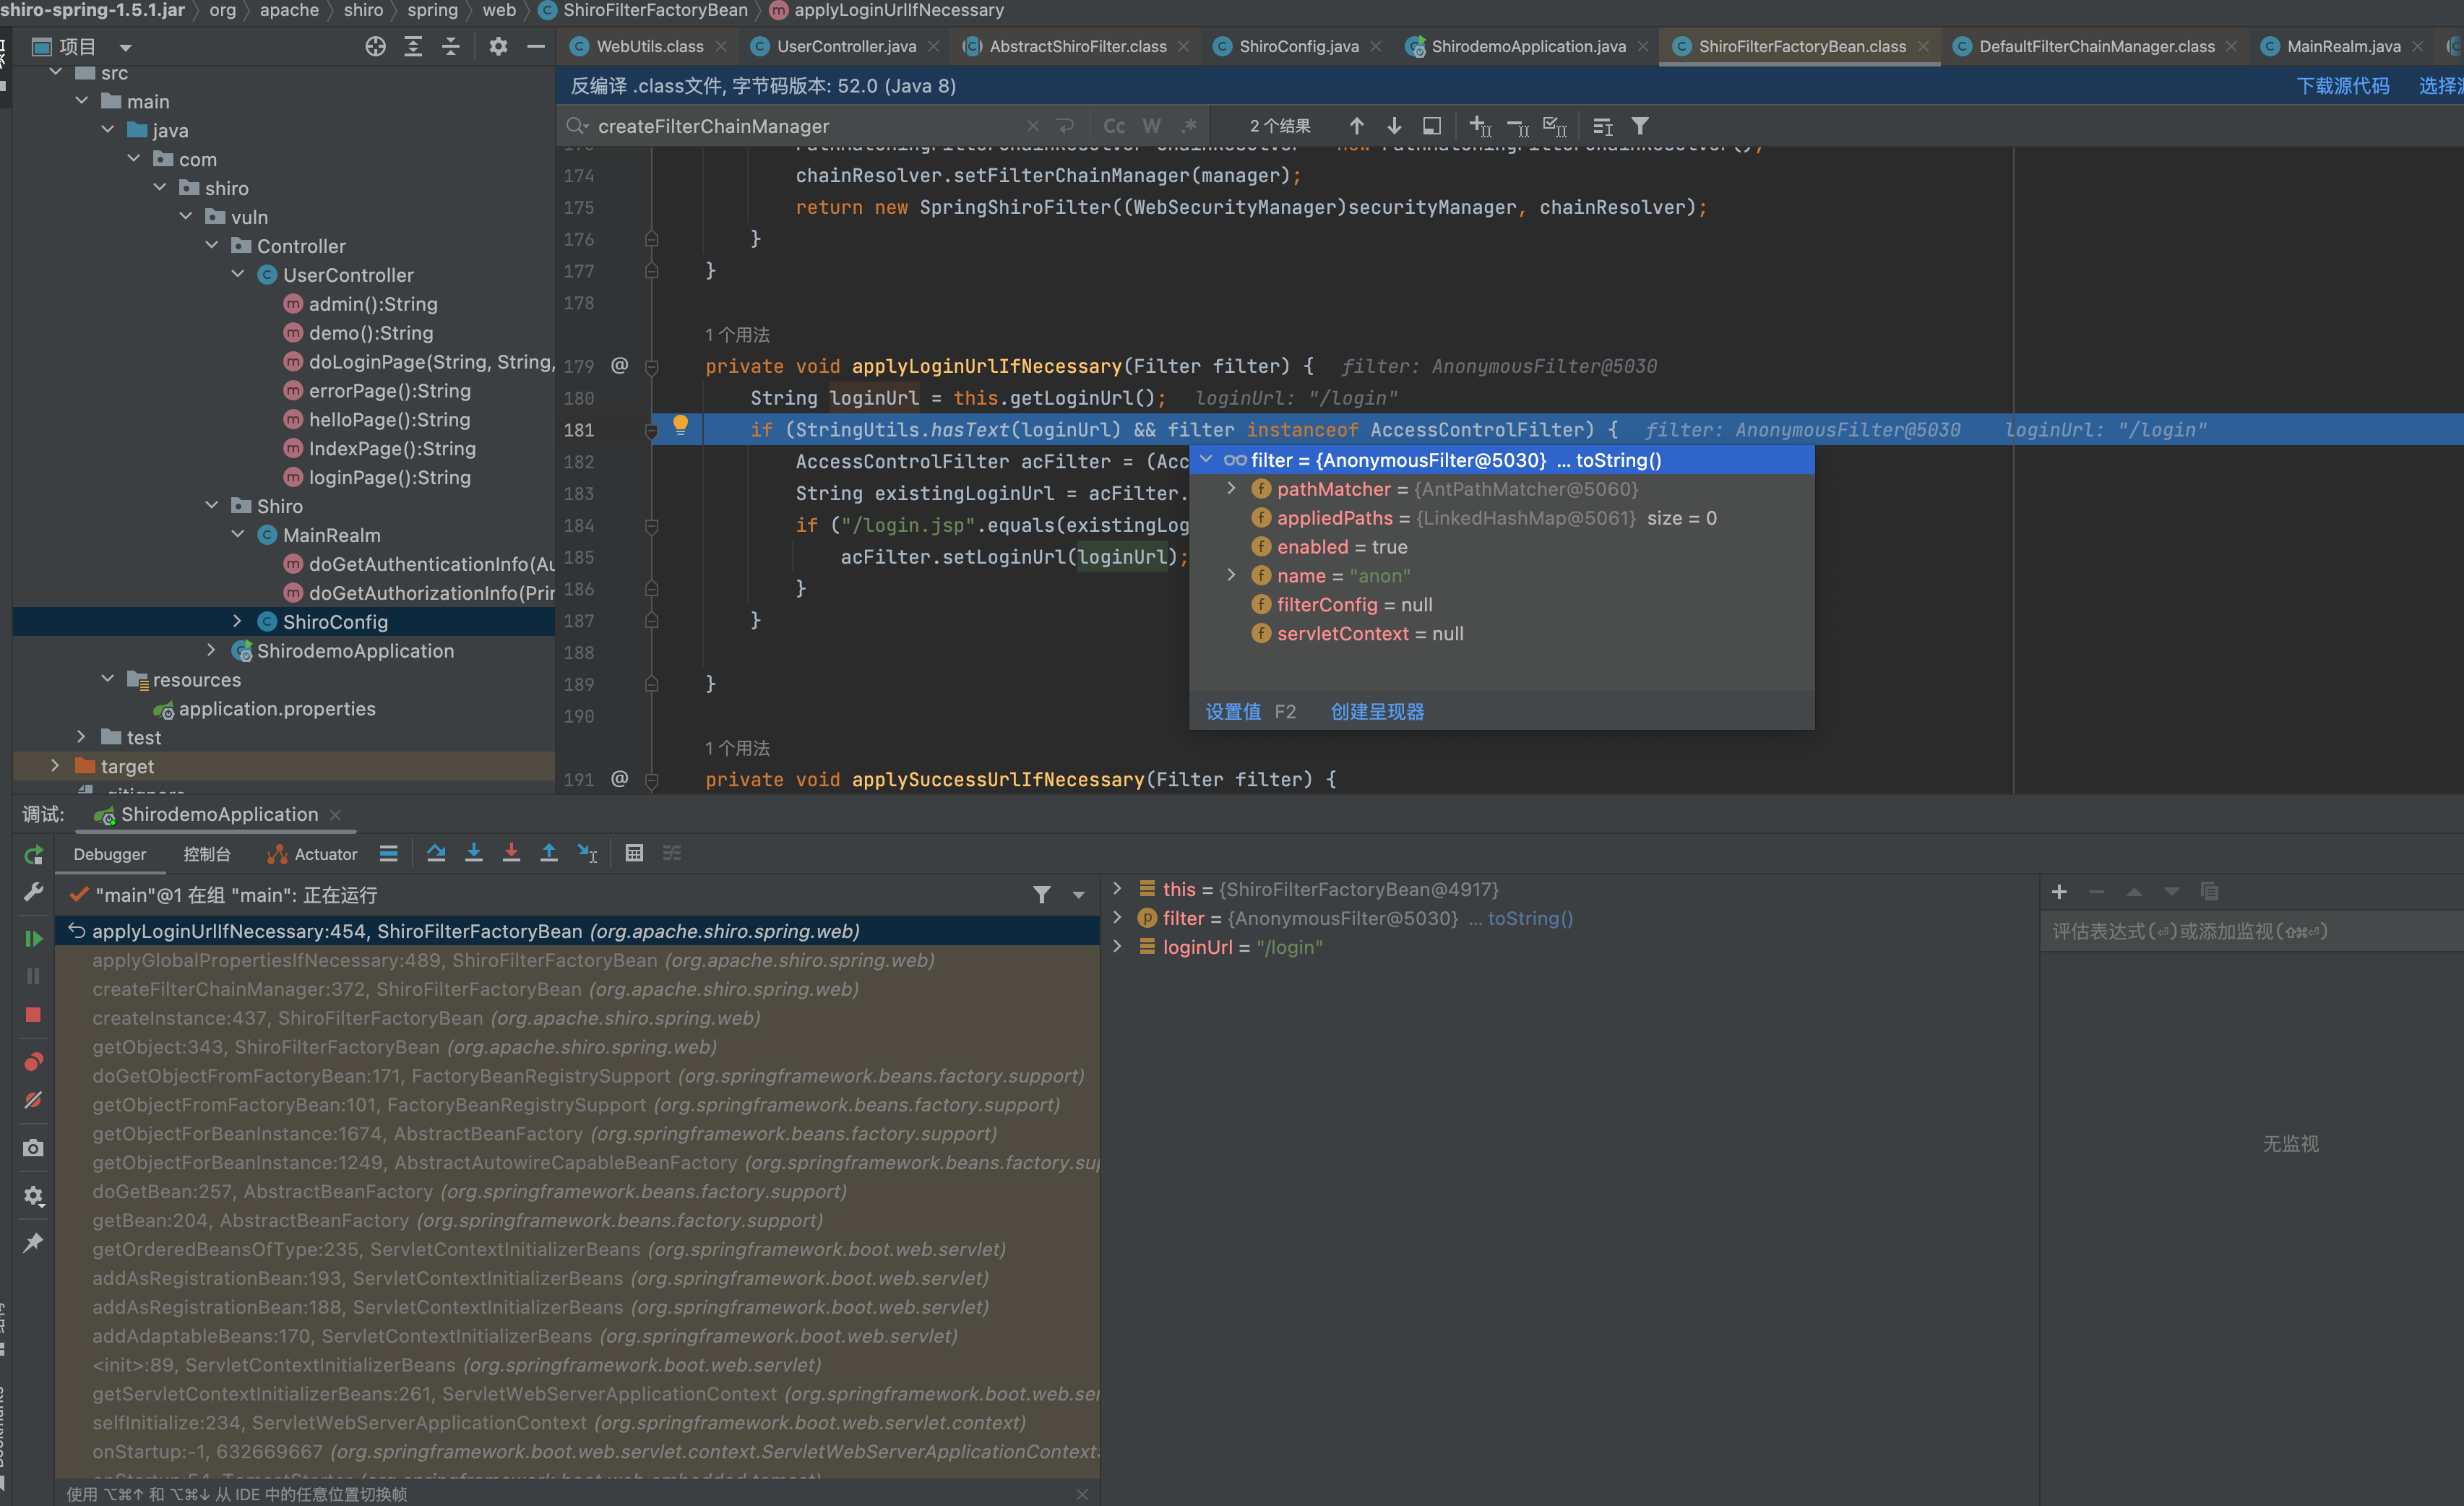Click the search field containing createFilterChainManager
This screenshot has width=2464, height=1506.
(x=800, y=126)
